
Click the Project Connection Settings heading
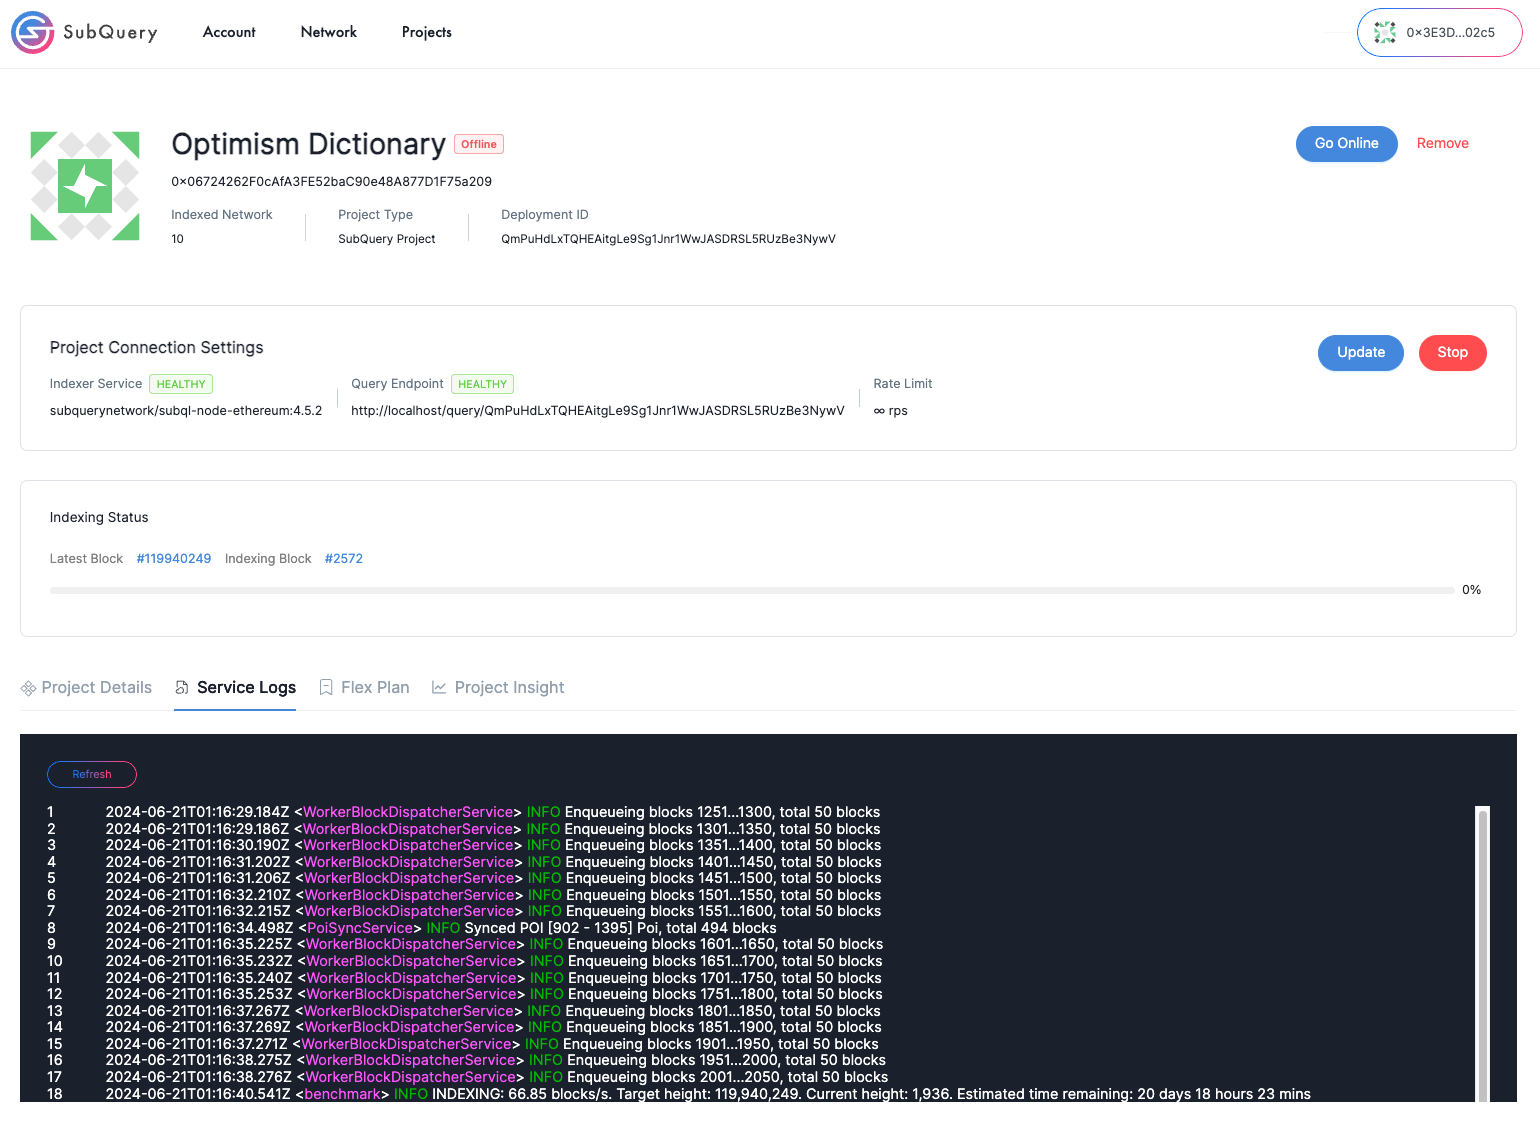(x=157, y=348)
